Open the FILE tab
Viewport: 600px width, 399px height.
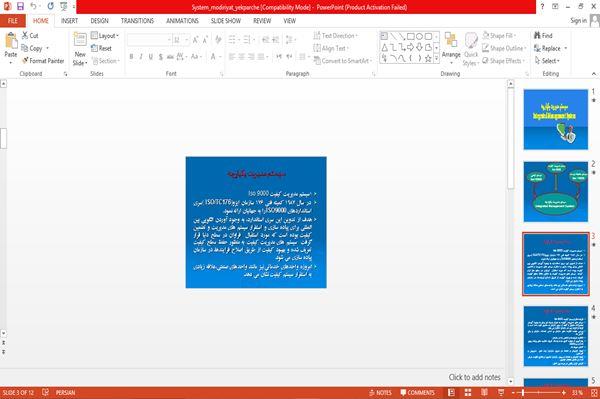coord(13,21)
